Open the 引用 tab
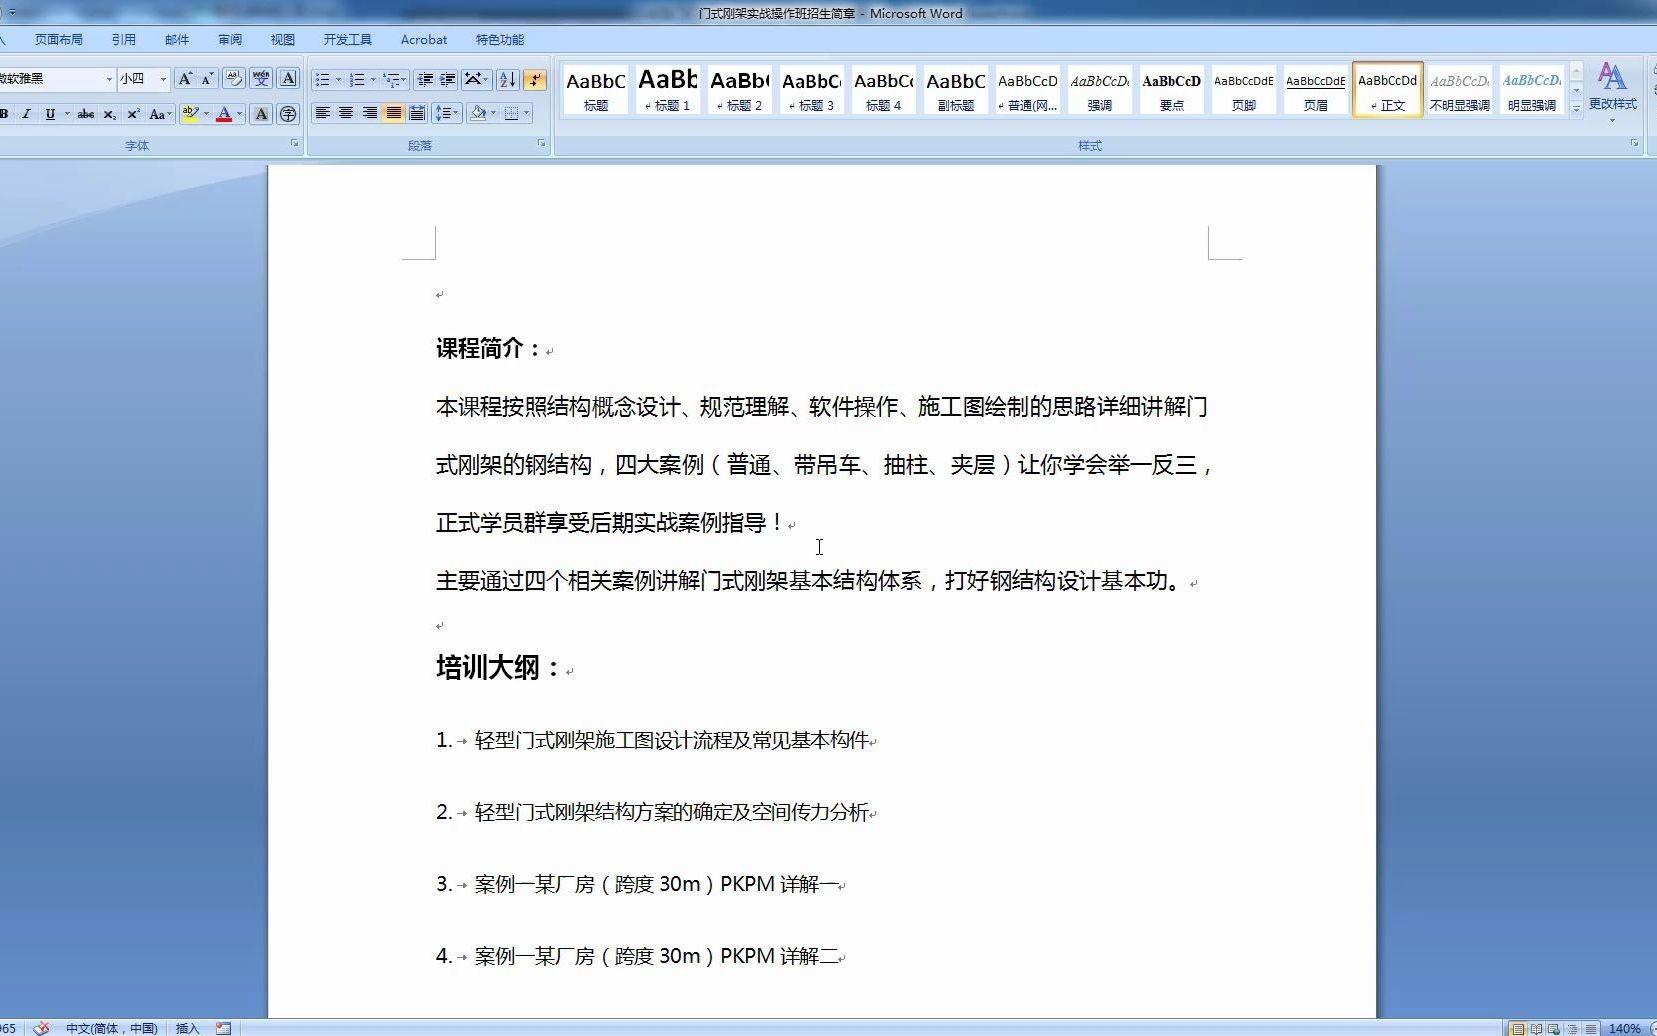1657x1036 pixels. [124, 40]
